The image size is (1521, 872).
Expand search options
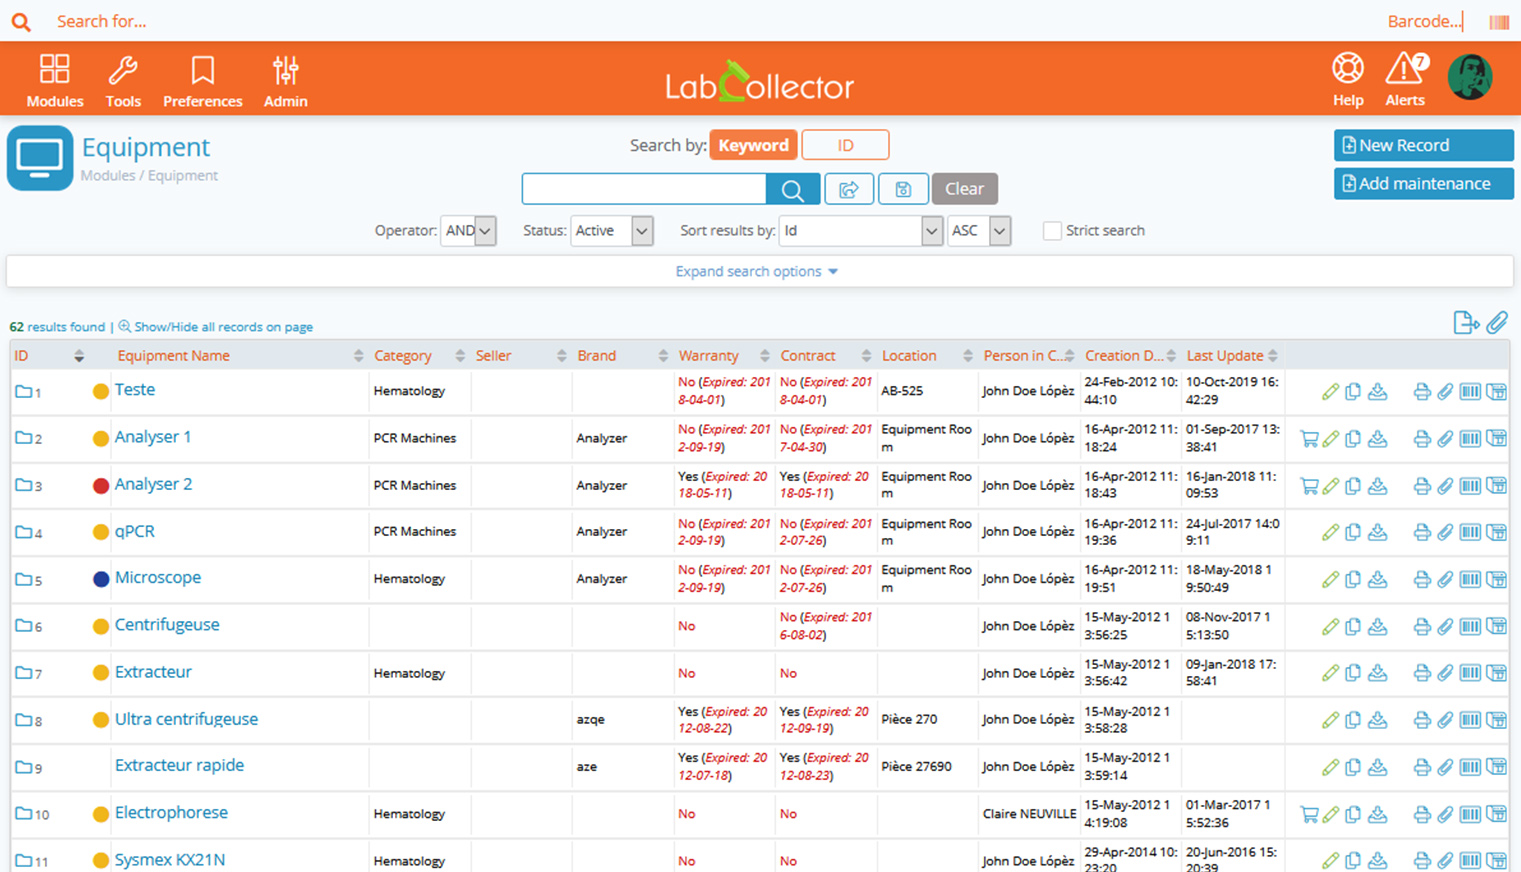click(757, 272)
